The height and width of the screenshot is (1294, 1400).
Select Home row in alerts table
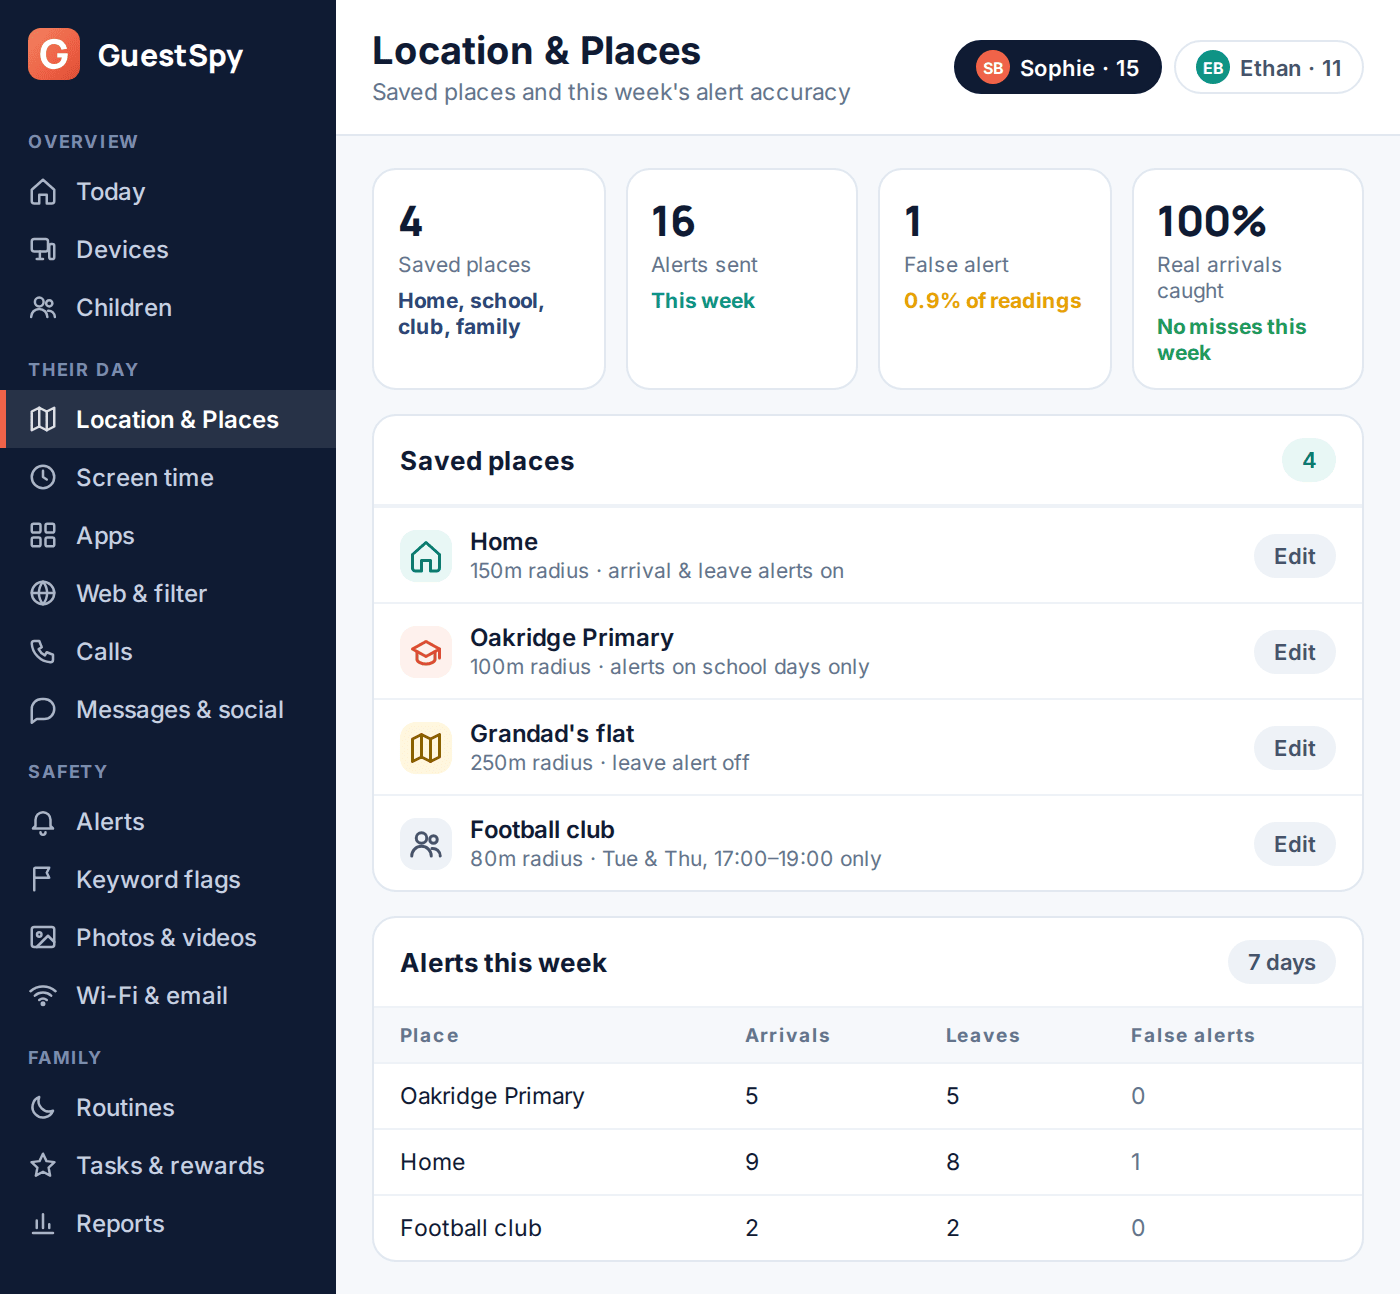pos(868,1162)
